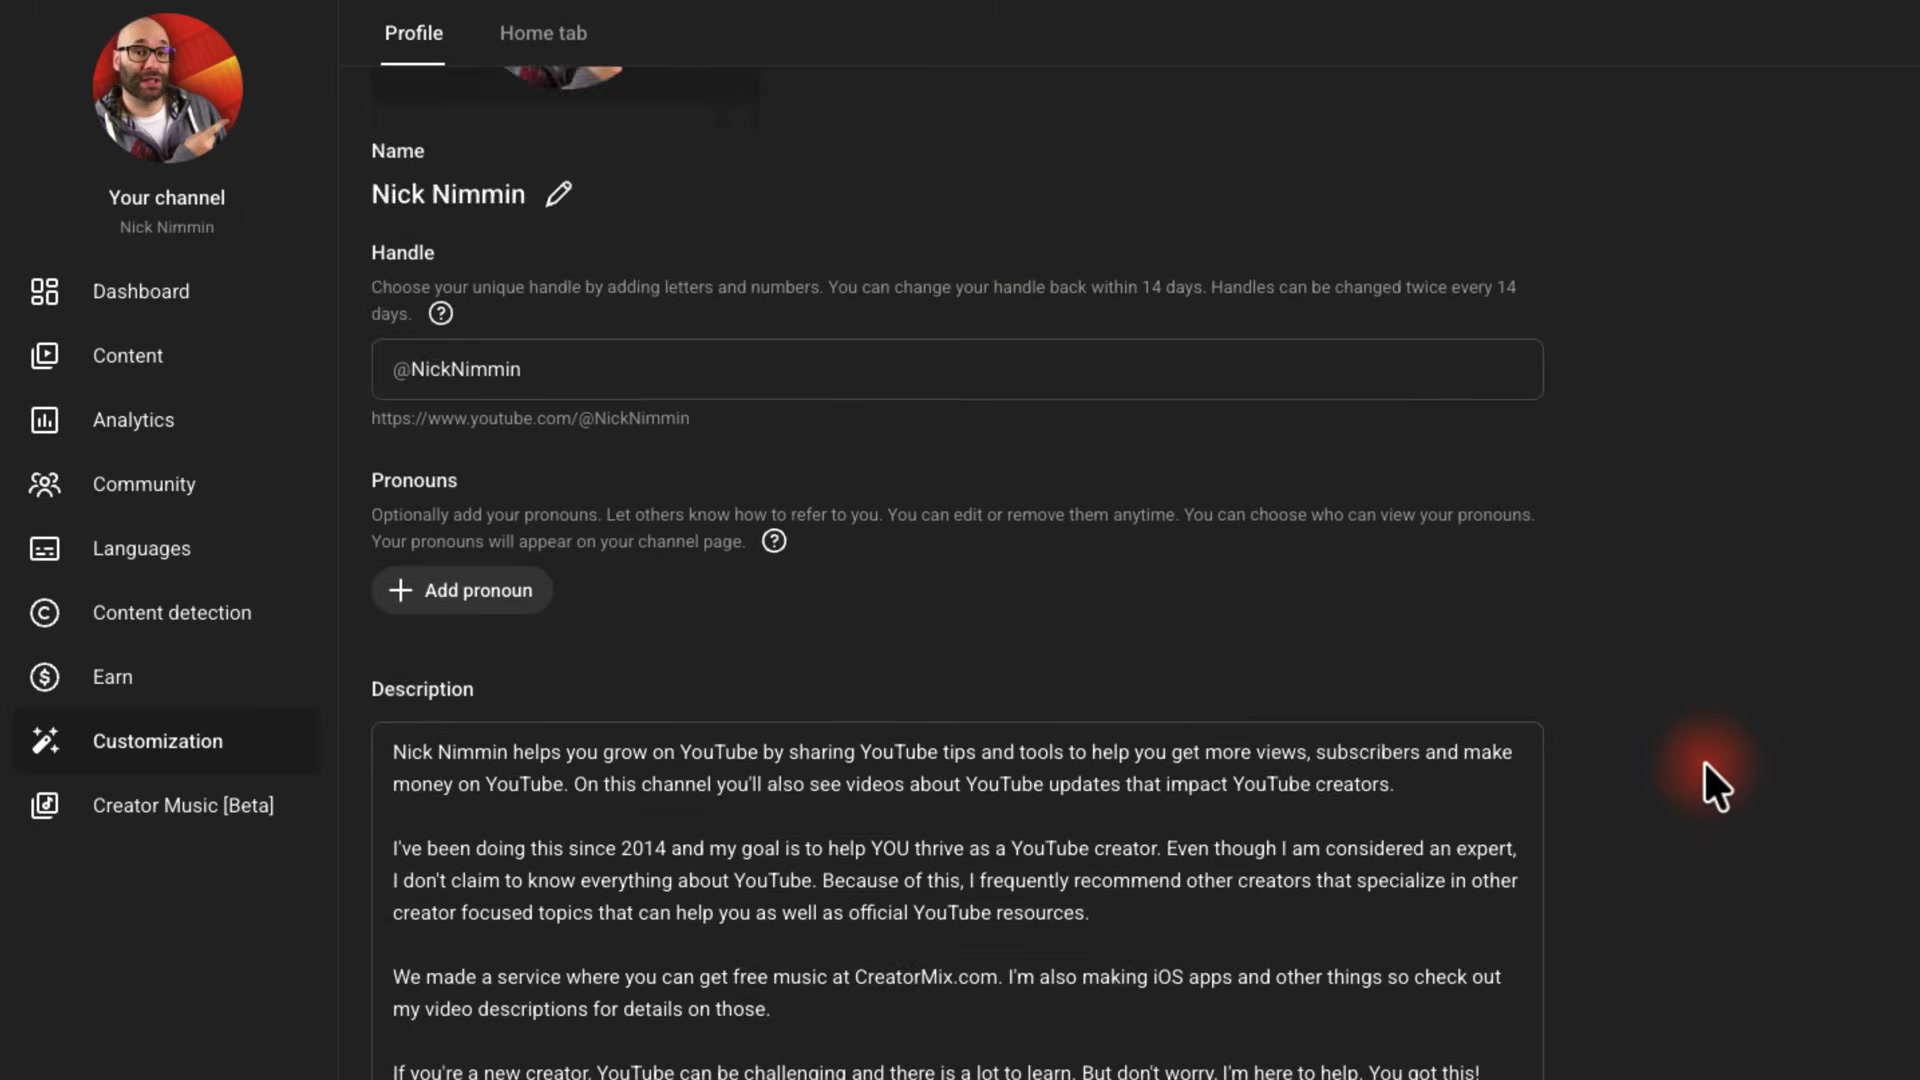Screen dimensions: 1920x1080
Task: Click the Nick Nimmin name heading
Action: (x=448, y=194)
